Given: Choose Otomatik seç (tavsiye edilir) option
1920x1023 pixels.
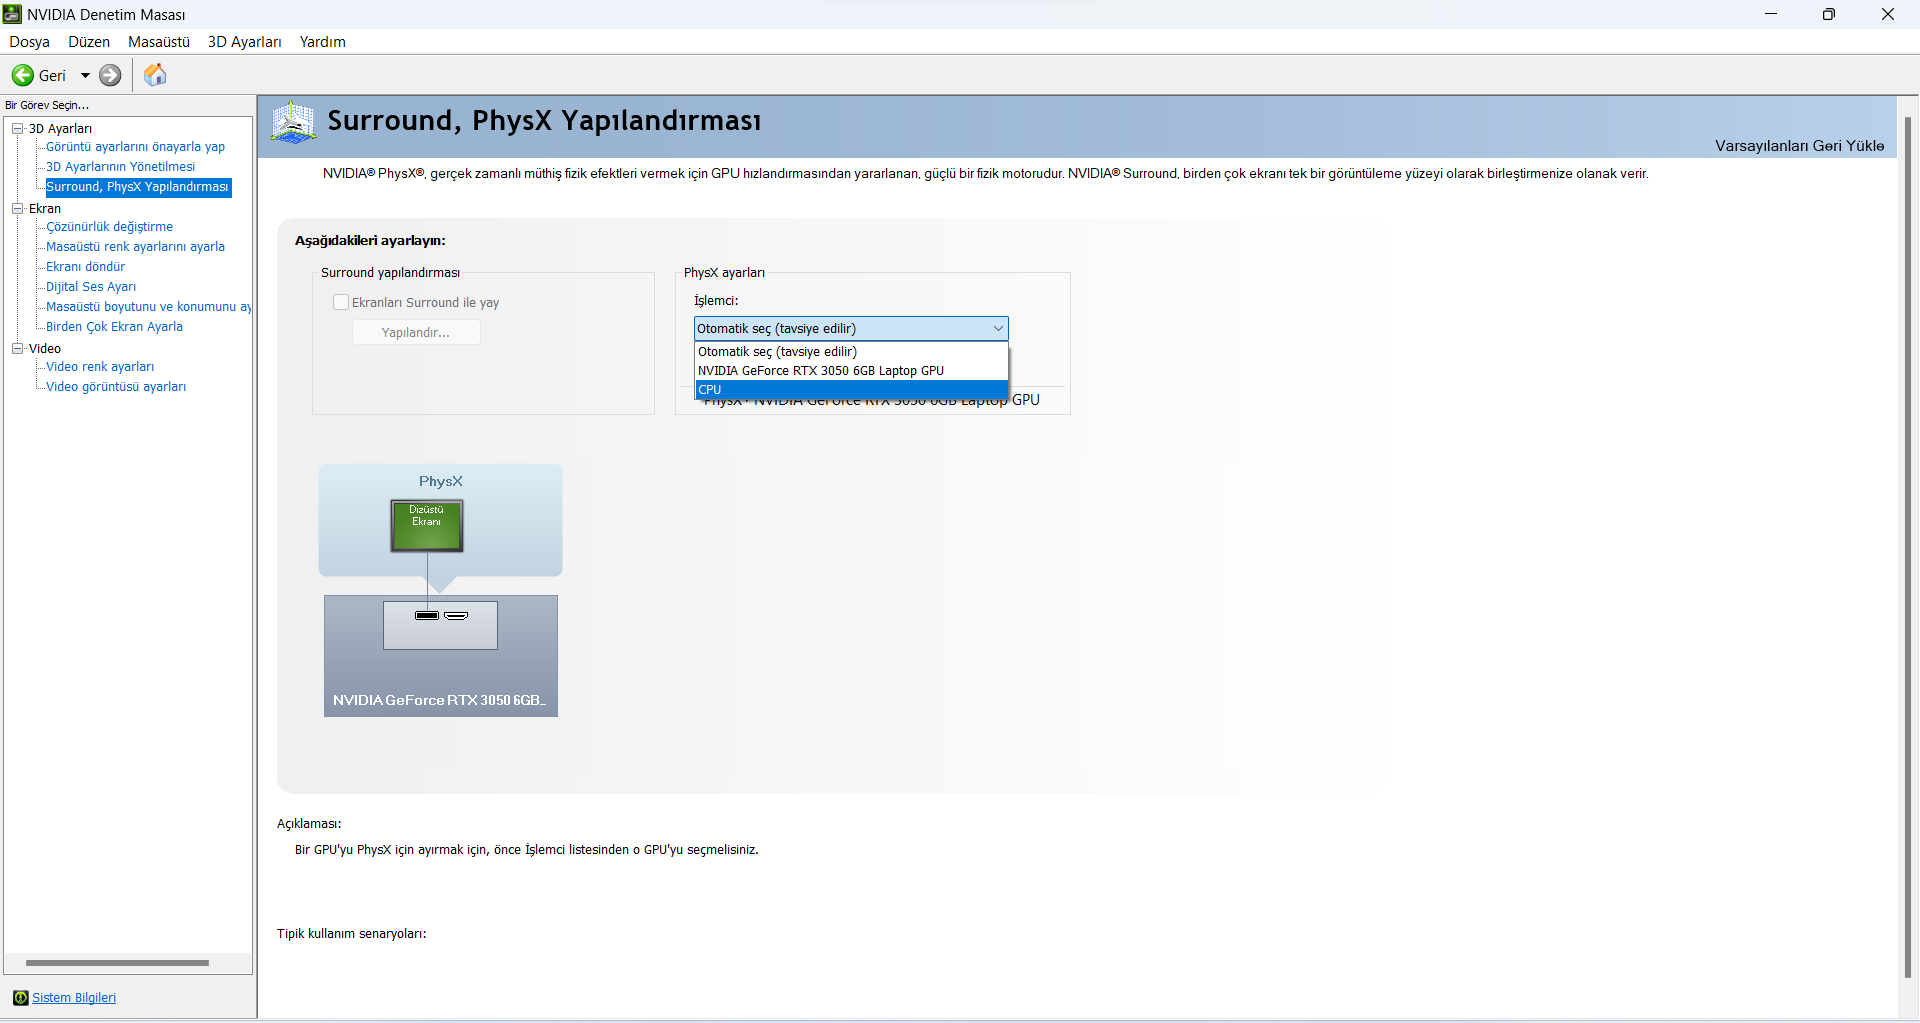Looking at the screenshot, I should coord(851,352).
